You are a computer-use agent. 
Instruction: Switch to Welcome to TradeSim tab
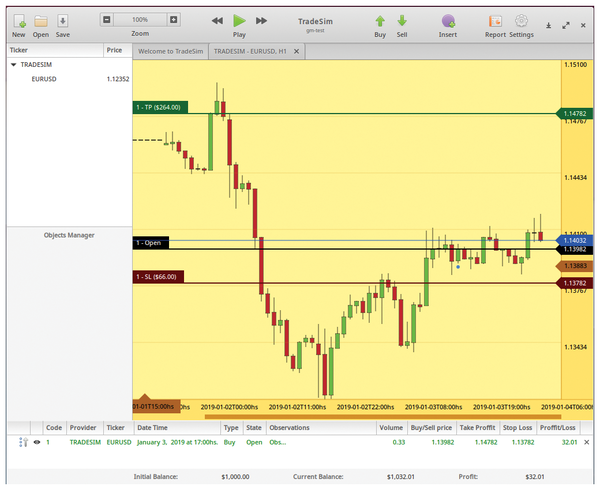(171, 51)
